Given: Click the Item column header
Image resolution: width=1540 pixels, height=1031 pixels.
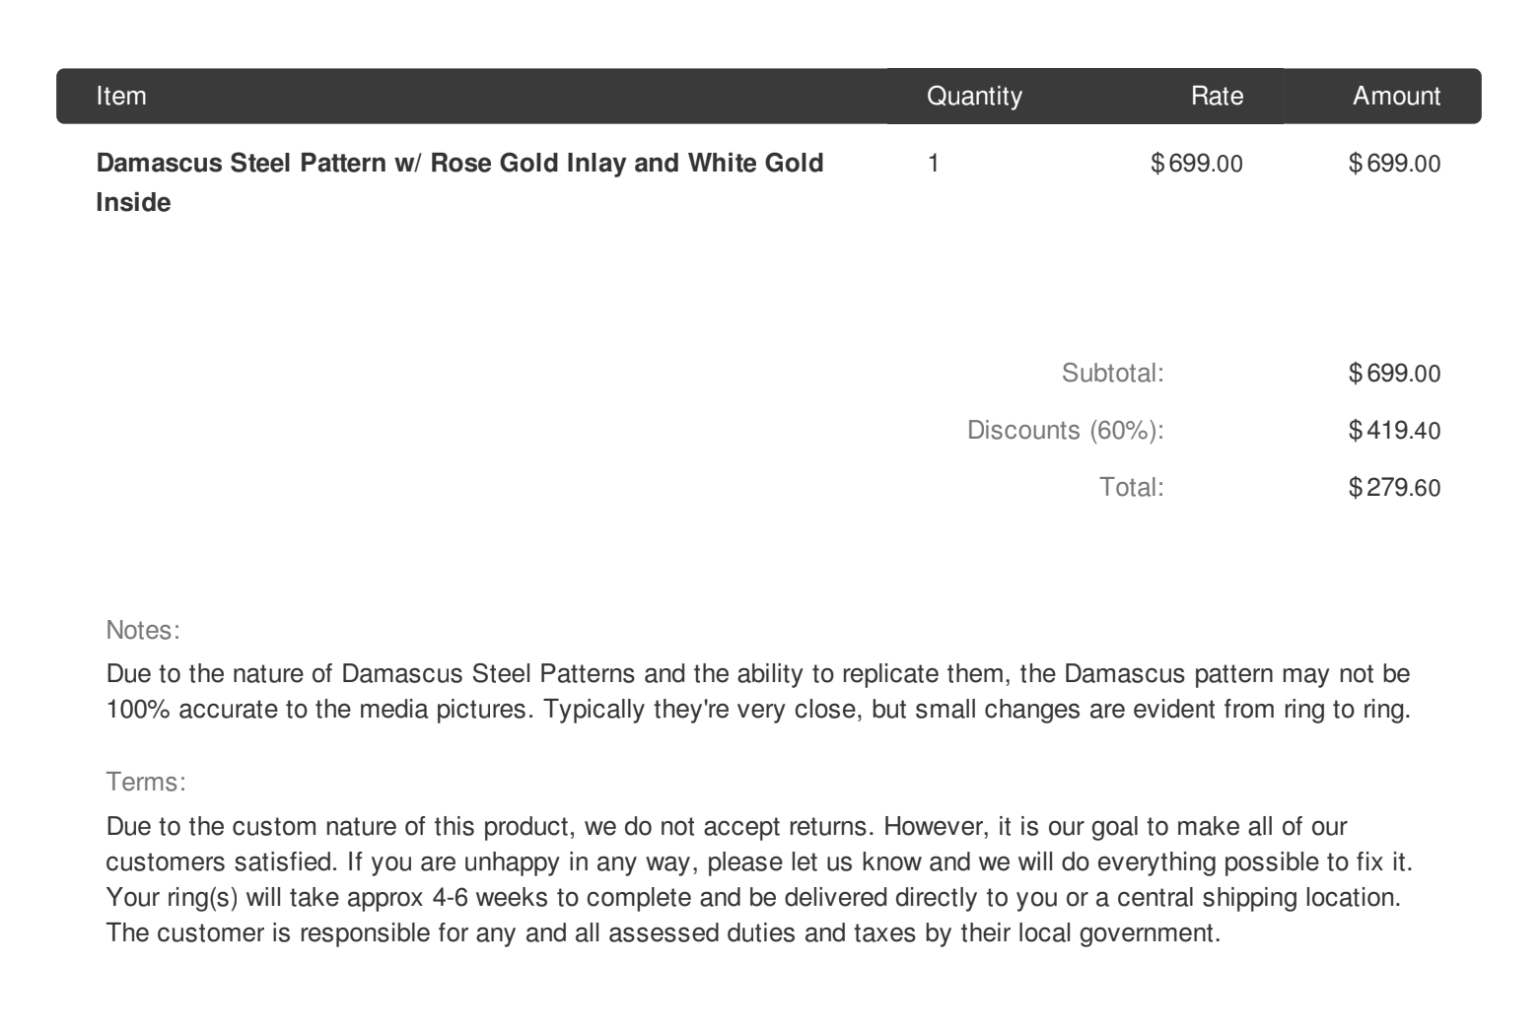Looking at the screenshot, I should [x=121, y=96].
